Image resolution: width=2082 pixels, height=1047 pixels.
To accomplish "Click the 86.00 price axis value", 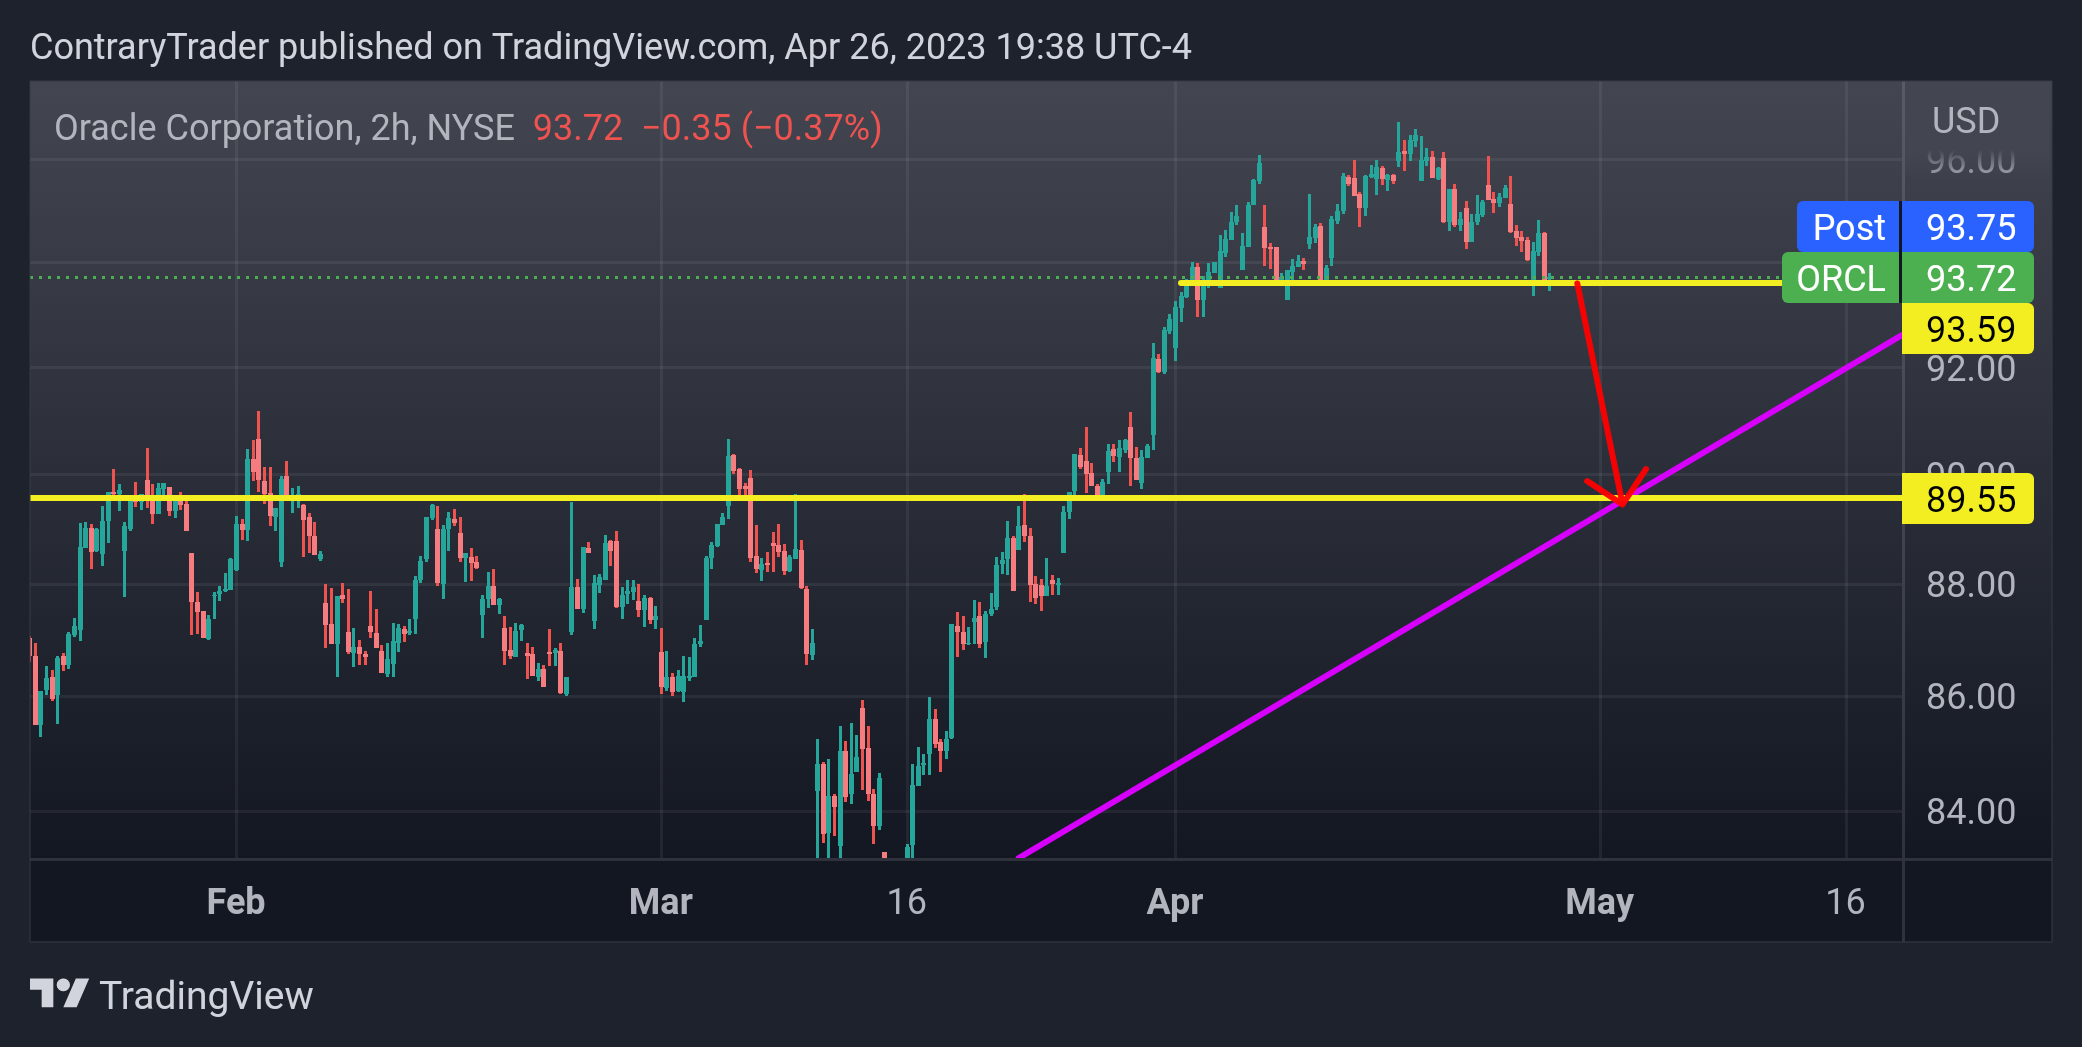I will click(x=1971, y=696).
